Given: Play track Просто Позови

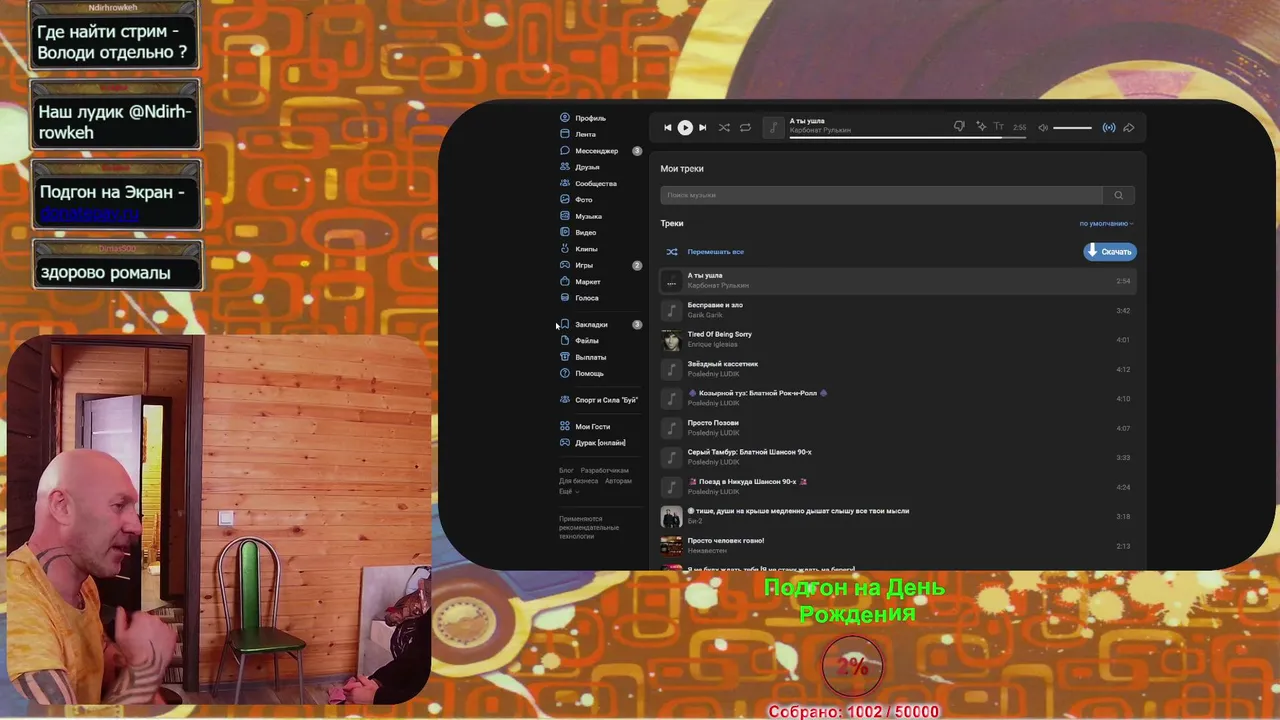Looking at the screenshot, I should [x=898, y=428].
